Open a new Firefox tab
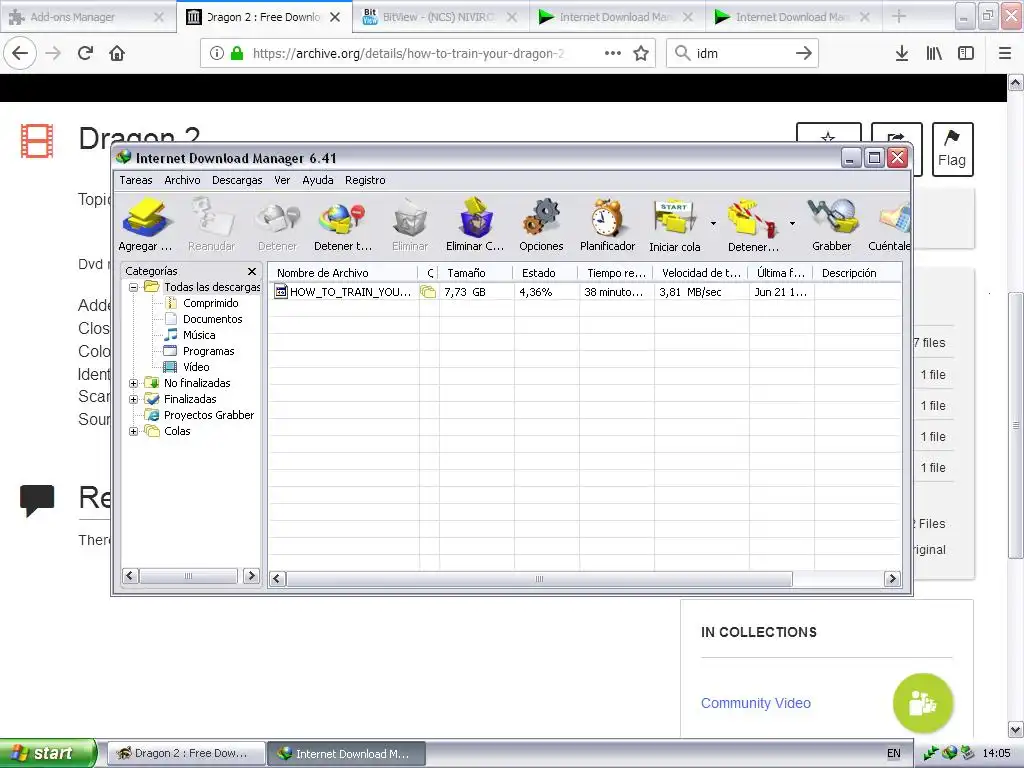 (x=899, y=17)
